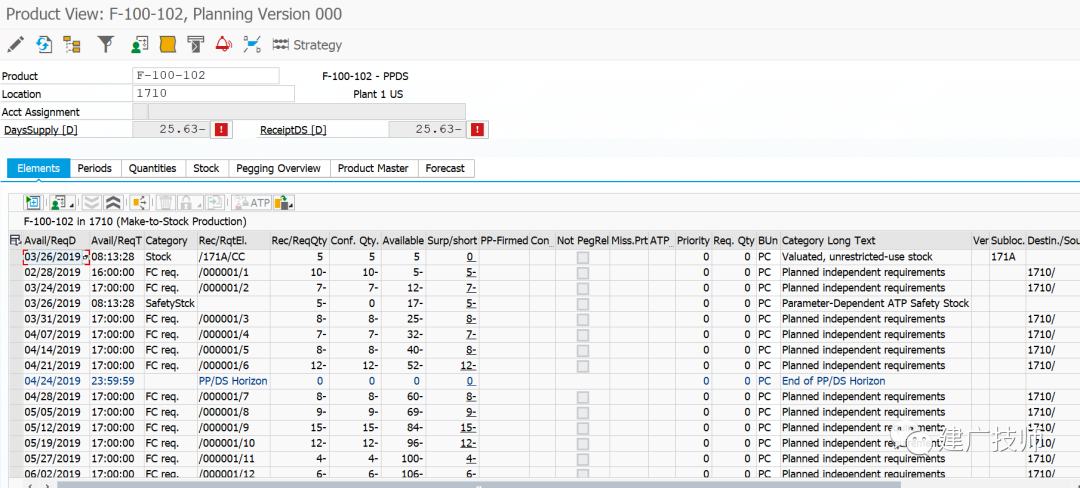
Task: Click the orange log sheet icon
Action: coord(167,45)
